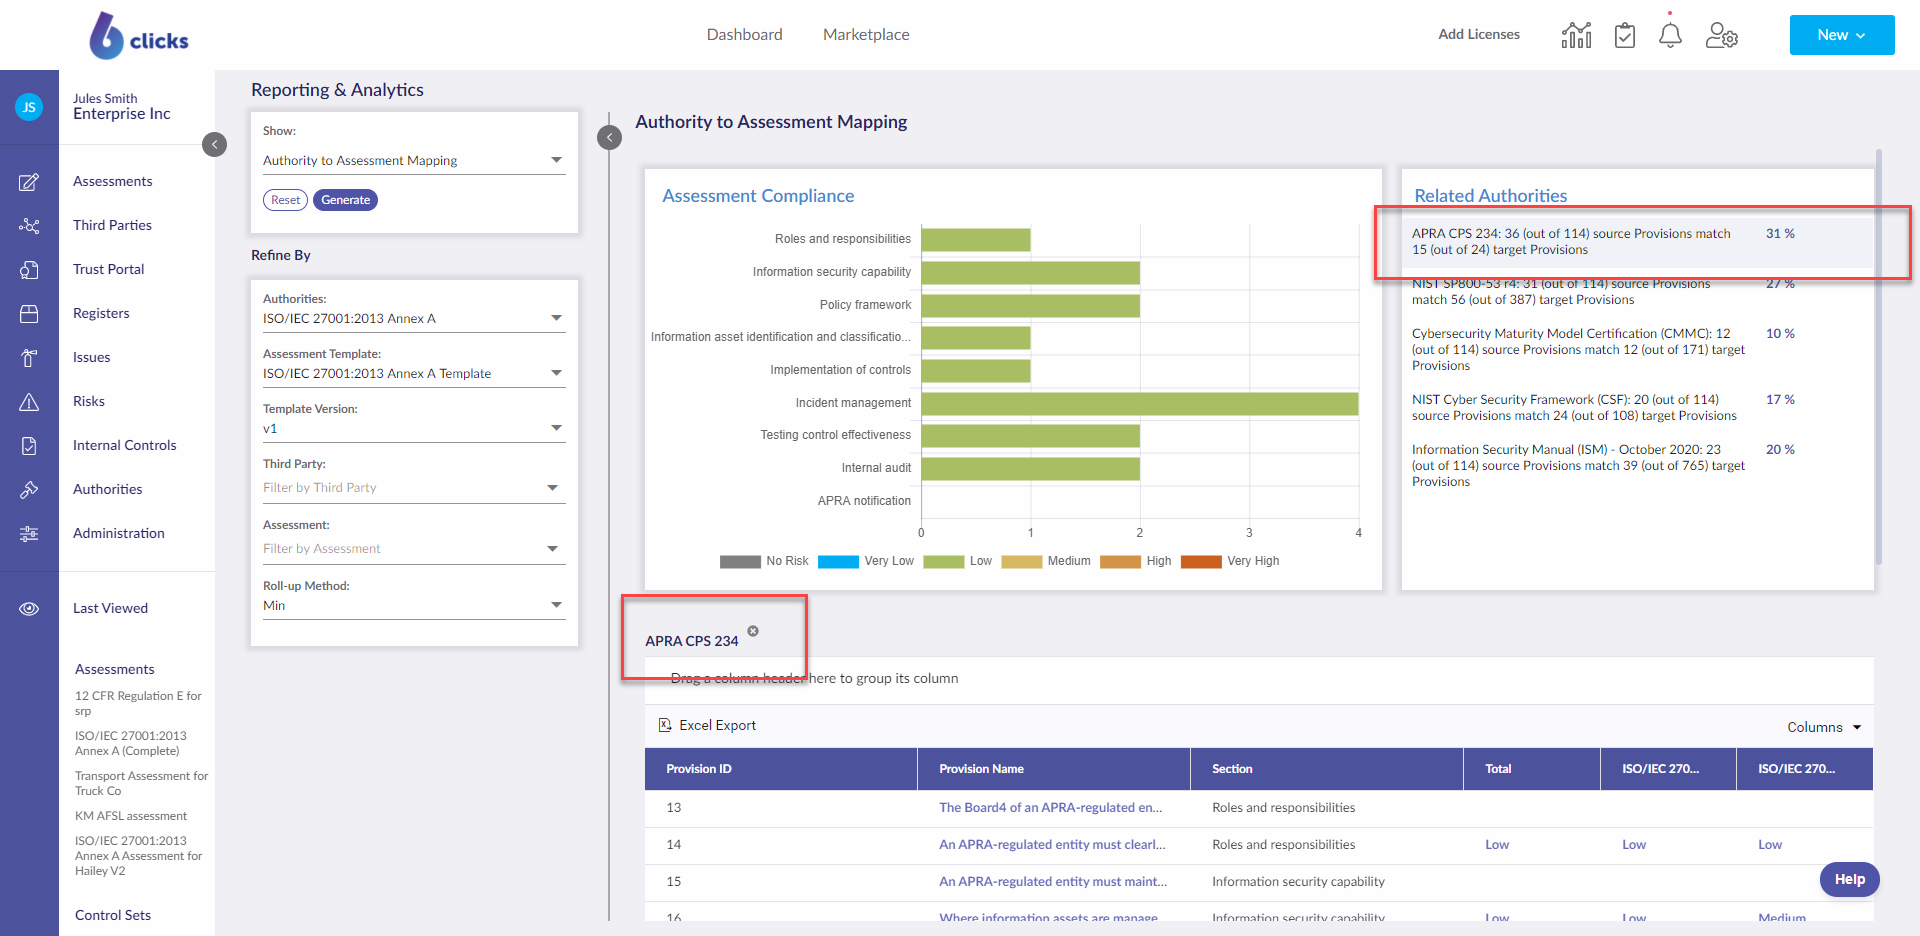Open Trust Portal in the sidebar
Viewport: 1920px width, 936px height.
tap(108, 269)
